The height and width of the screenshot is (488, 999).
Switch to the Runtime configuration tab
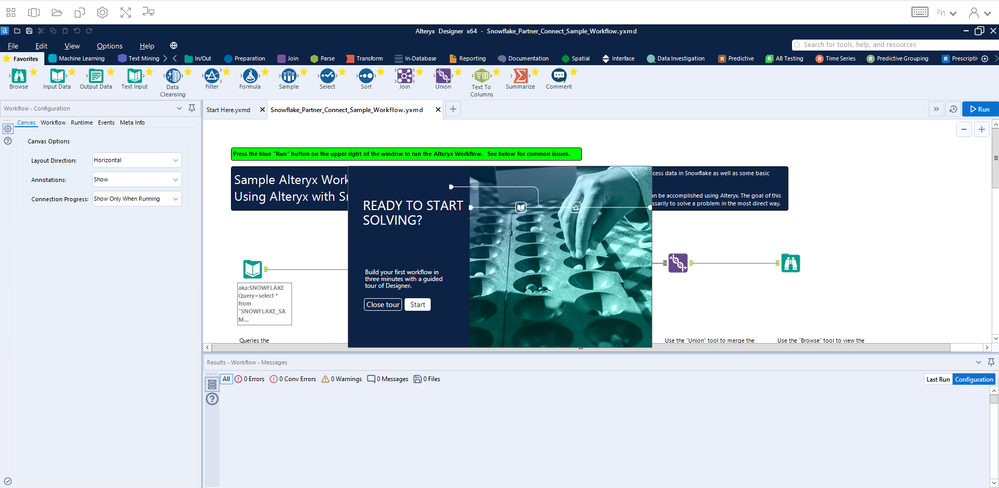(x=82, y=122)
